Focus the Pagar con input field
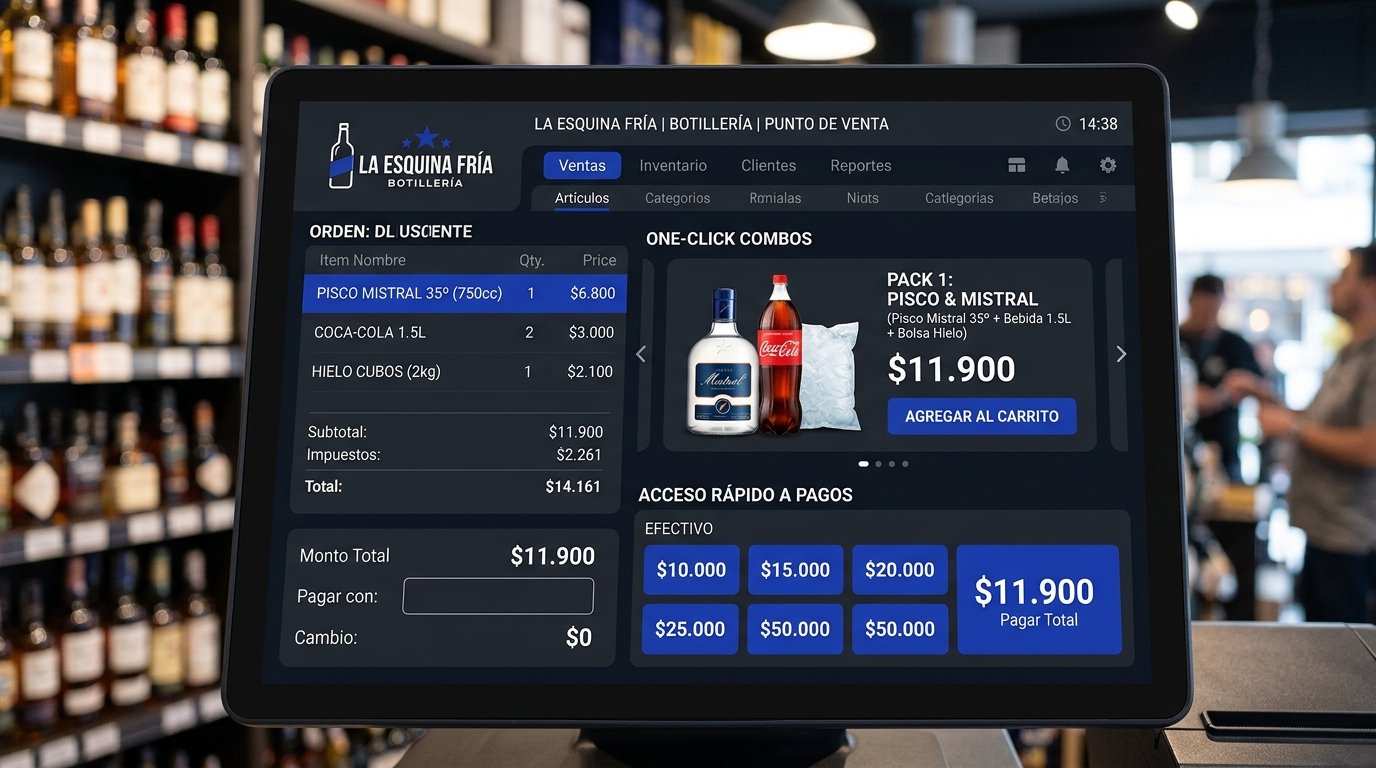1376x768 pixels. pyautogui.click(x=498, y=596)
